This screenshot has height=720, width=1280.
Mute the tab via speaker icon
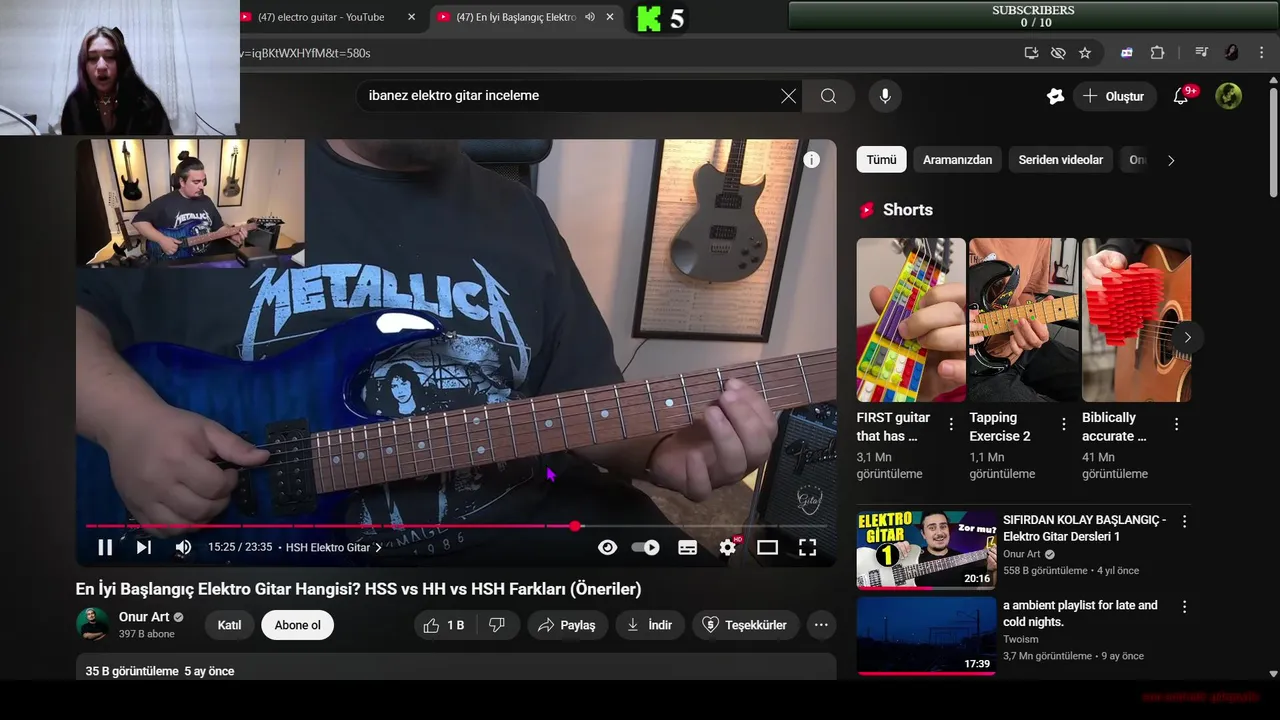click(x=590, y=17)
